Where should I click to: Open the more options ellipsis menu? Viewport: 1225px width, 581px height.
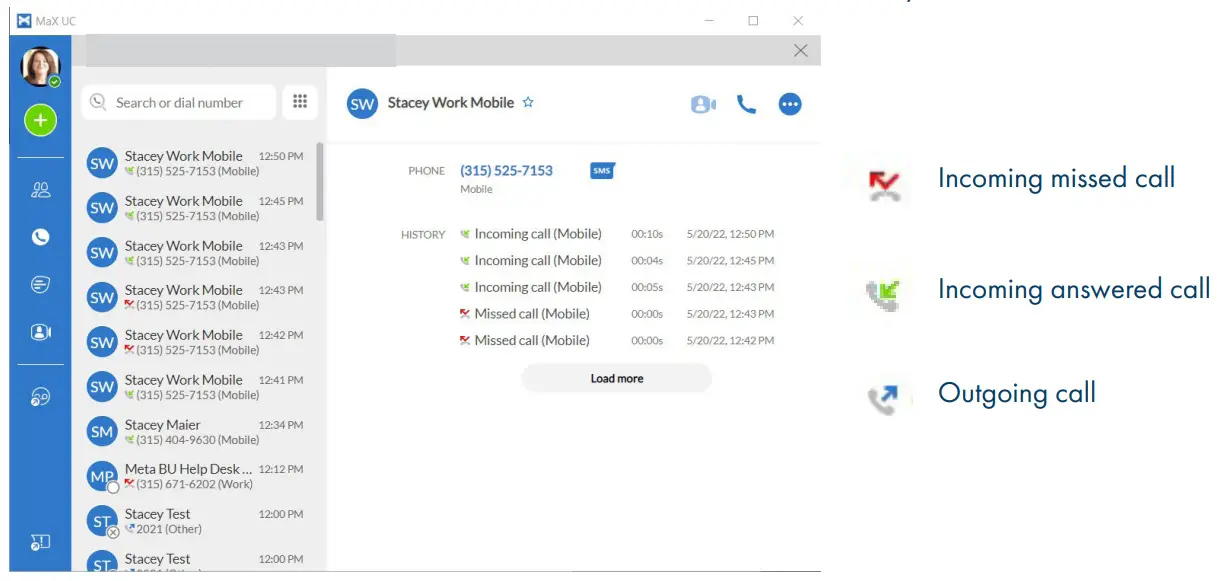point(790,103)
